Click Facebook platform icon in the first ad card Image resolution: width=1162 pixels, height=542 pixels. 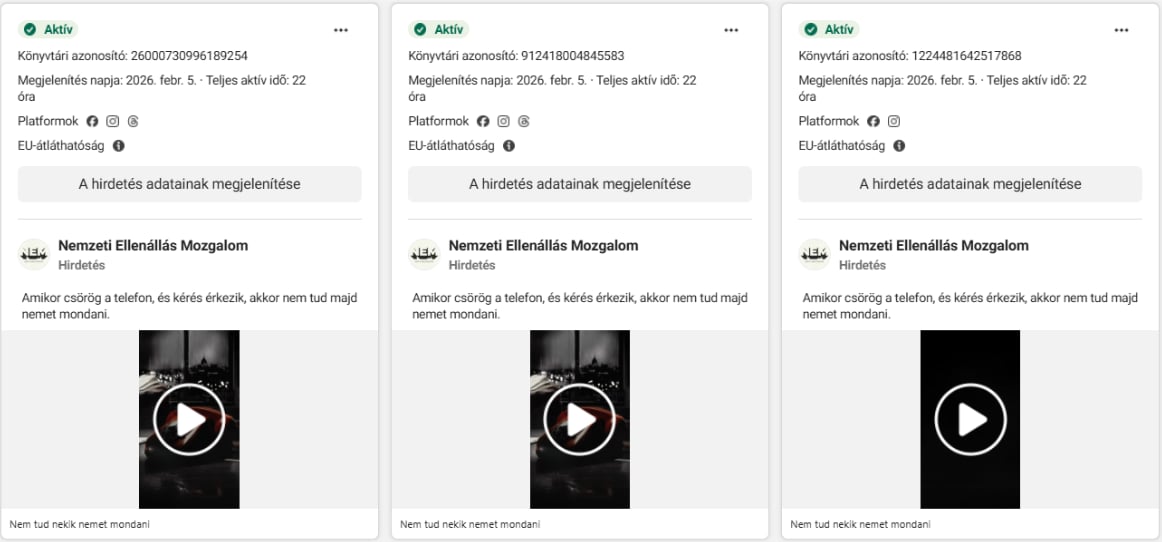93,121
